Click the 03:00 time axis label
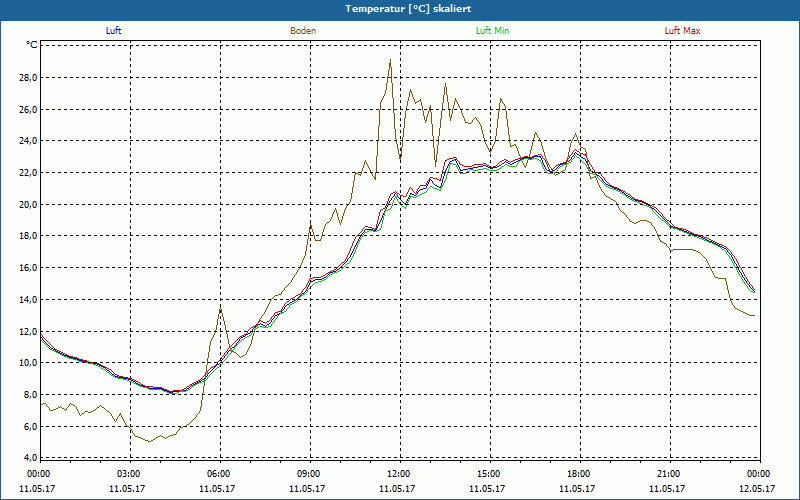This screenshot has height=500, width=800. (129, 474)
